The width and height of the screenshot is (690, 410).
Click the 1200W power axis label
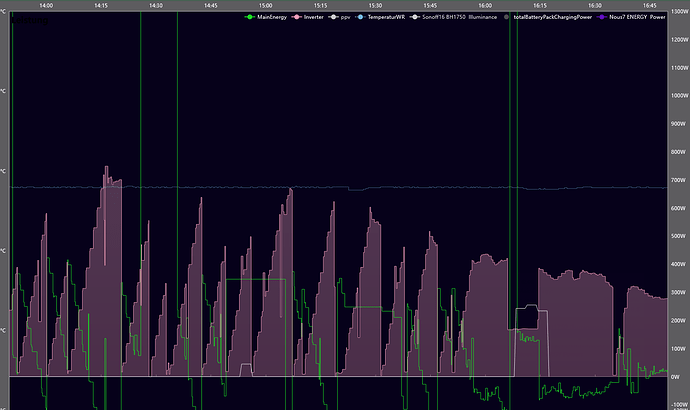pos(679,40)
